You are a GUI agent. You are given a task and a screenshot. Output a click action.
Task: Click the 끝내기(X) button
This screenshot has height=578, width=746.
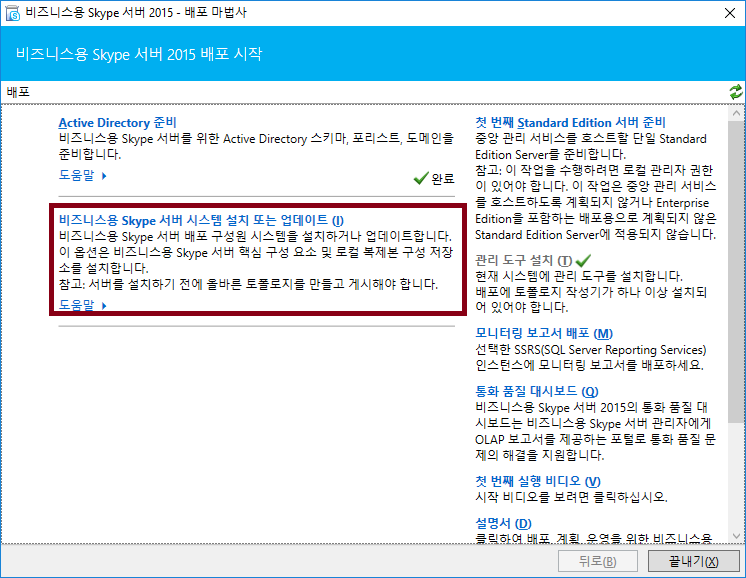[x=694, y=561]
